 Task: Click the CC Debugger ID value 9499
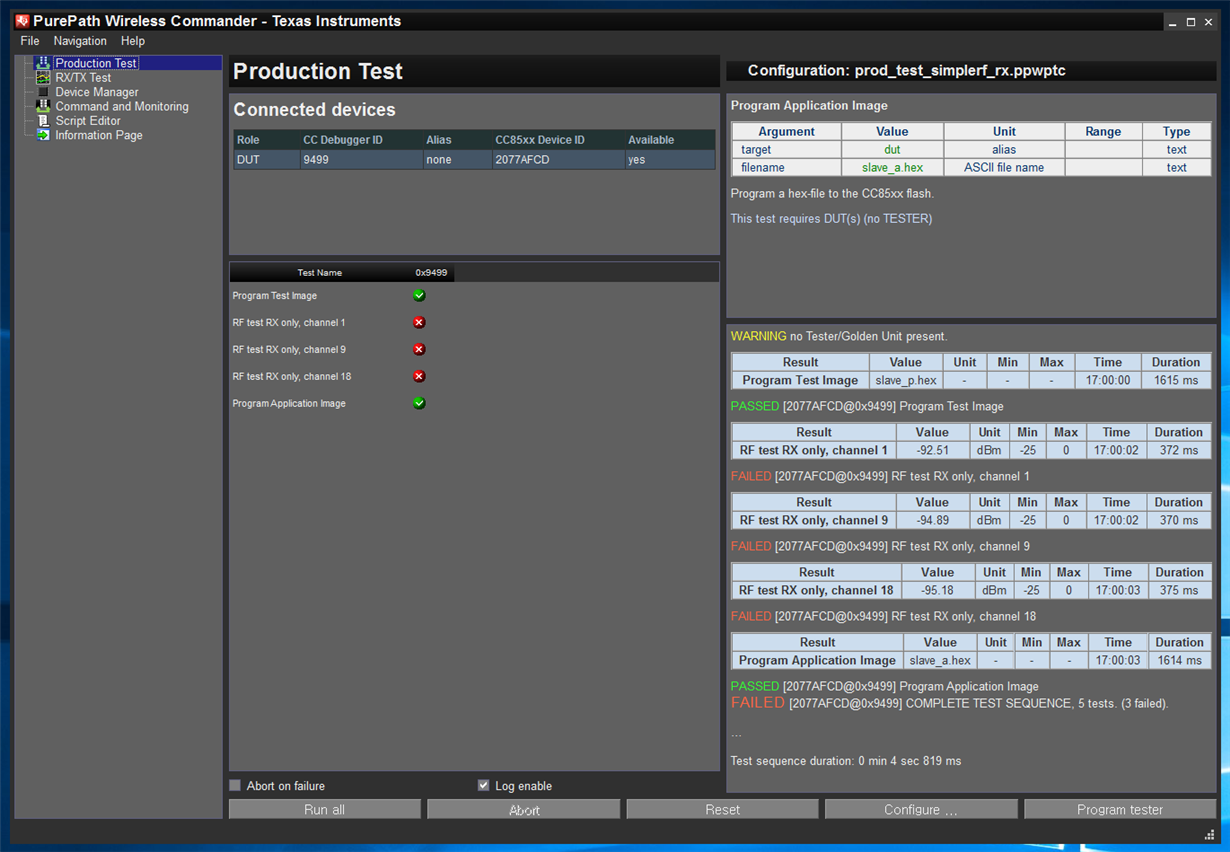click(361, 160)
